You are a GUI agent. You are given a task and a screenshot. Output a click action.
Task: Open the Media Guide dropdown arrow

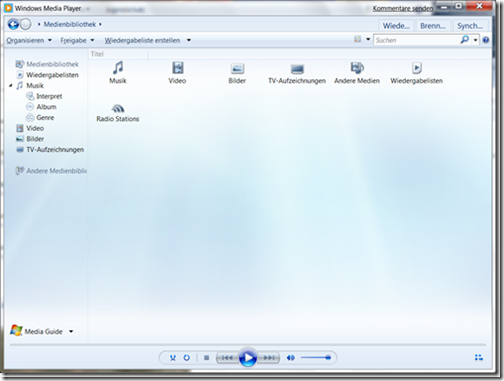tap(71, 331)
